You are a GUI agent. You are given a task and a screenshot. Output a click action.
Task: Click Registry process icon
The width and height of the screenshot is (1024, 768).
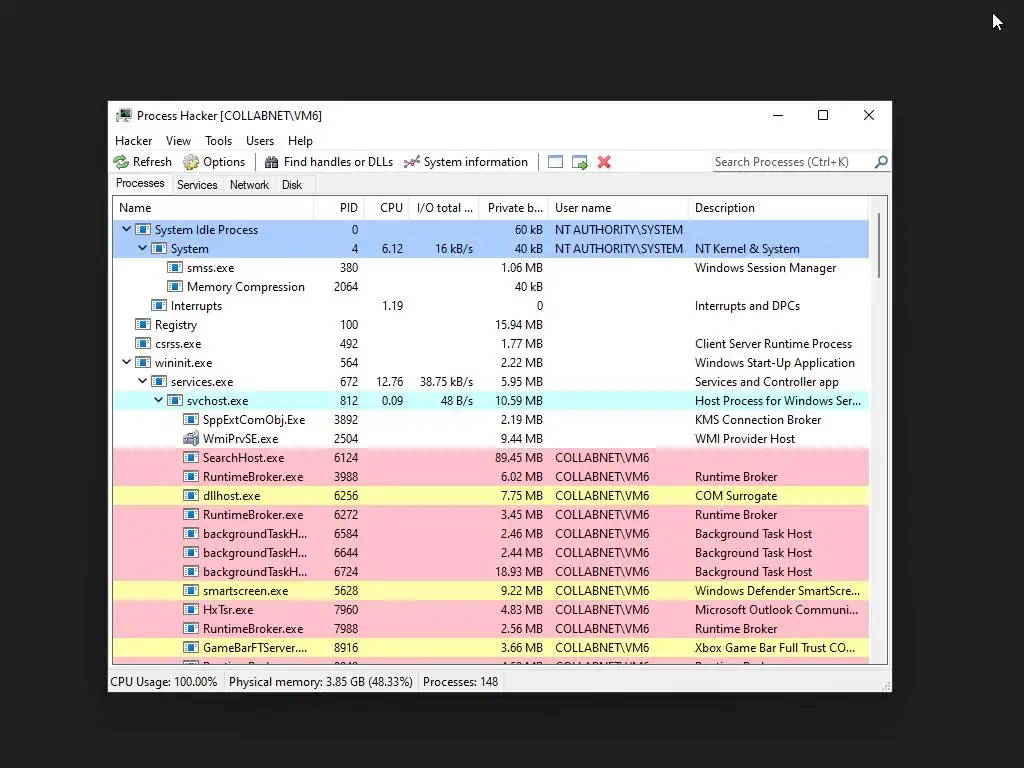coord(143,325)
